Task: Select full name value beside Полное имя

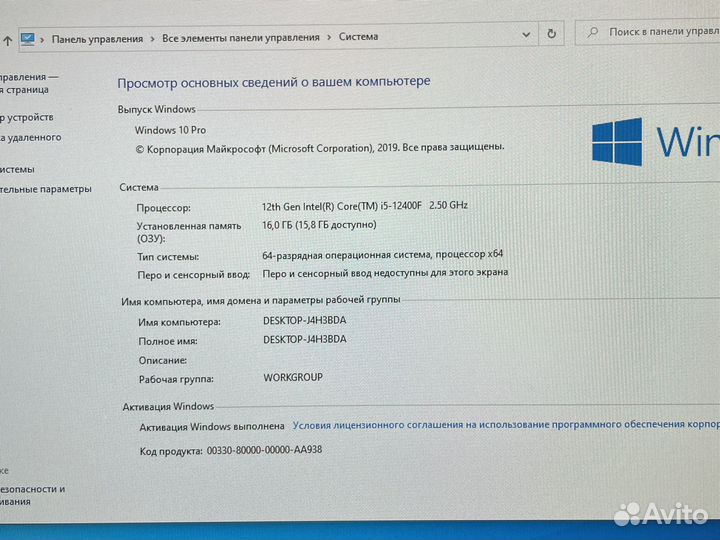Action: (304, 339)
